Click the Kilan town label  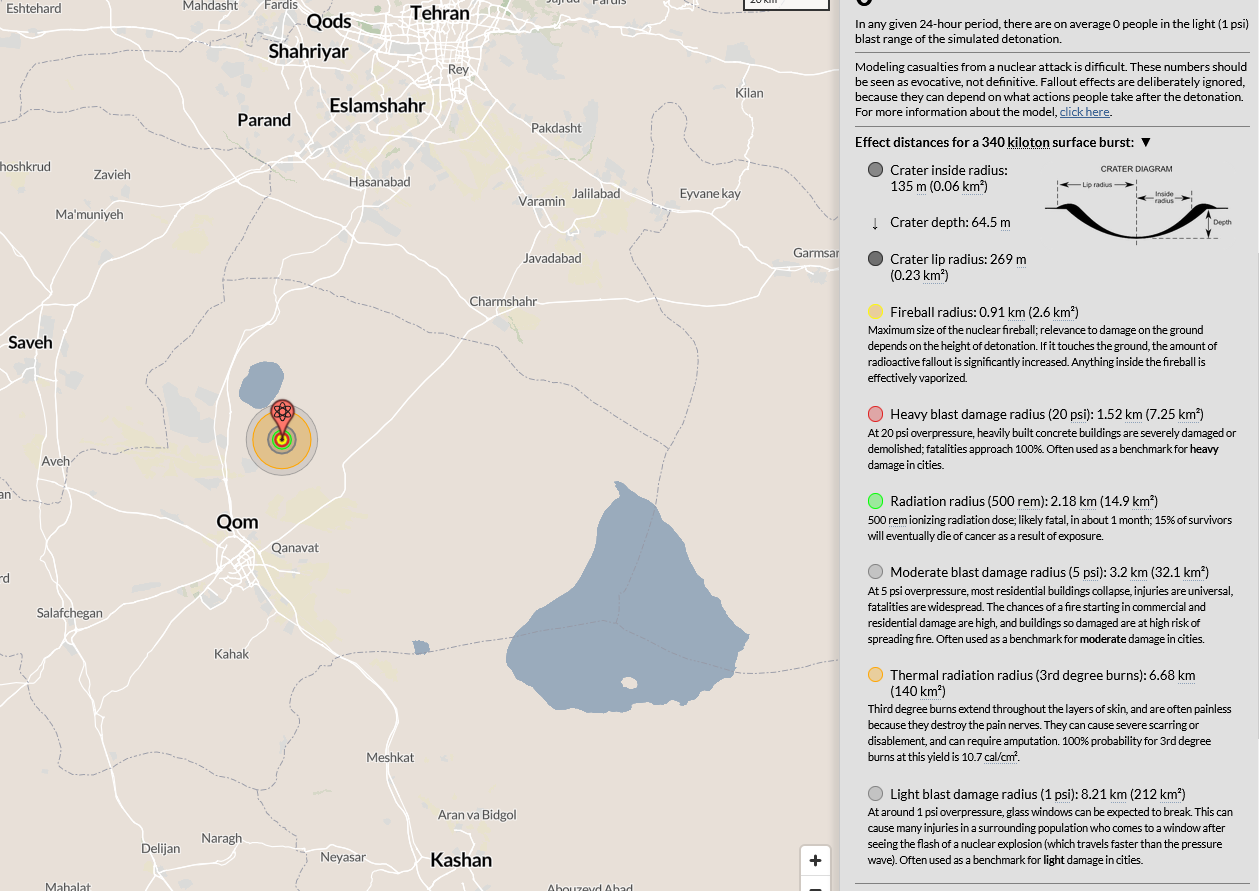[x=749, y=93]
